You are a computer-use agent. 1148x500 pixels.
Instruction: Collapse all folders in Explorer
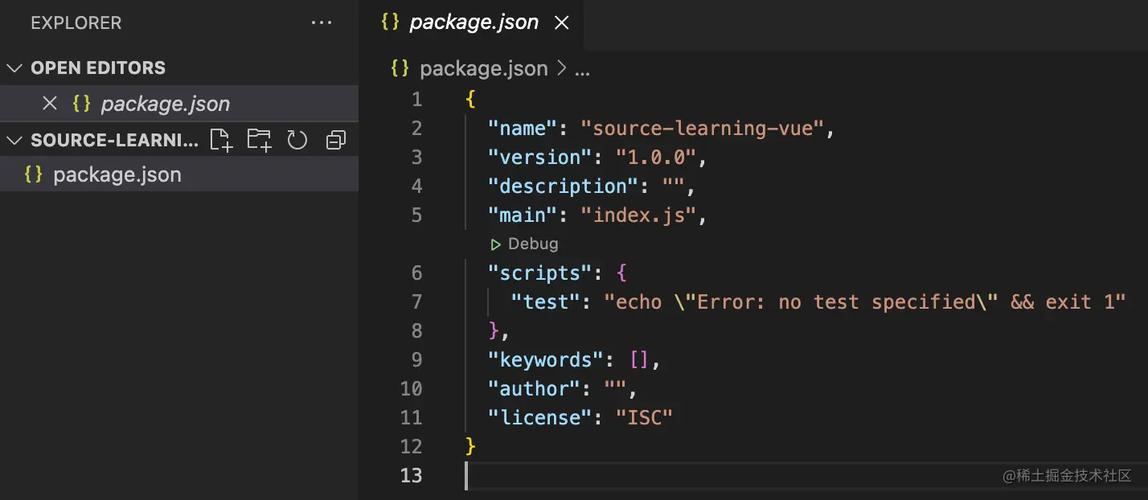(336, 140)
